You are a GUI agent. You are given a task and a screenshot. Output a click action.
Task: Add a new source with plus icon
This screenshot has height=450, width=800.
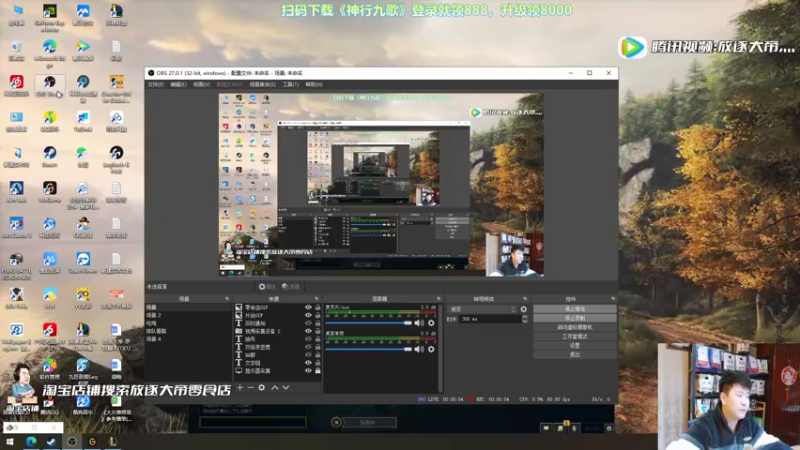(x=240, y=388)
